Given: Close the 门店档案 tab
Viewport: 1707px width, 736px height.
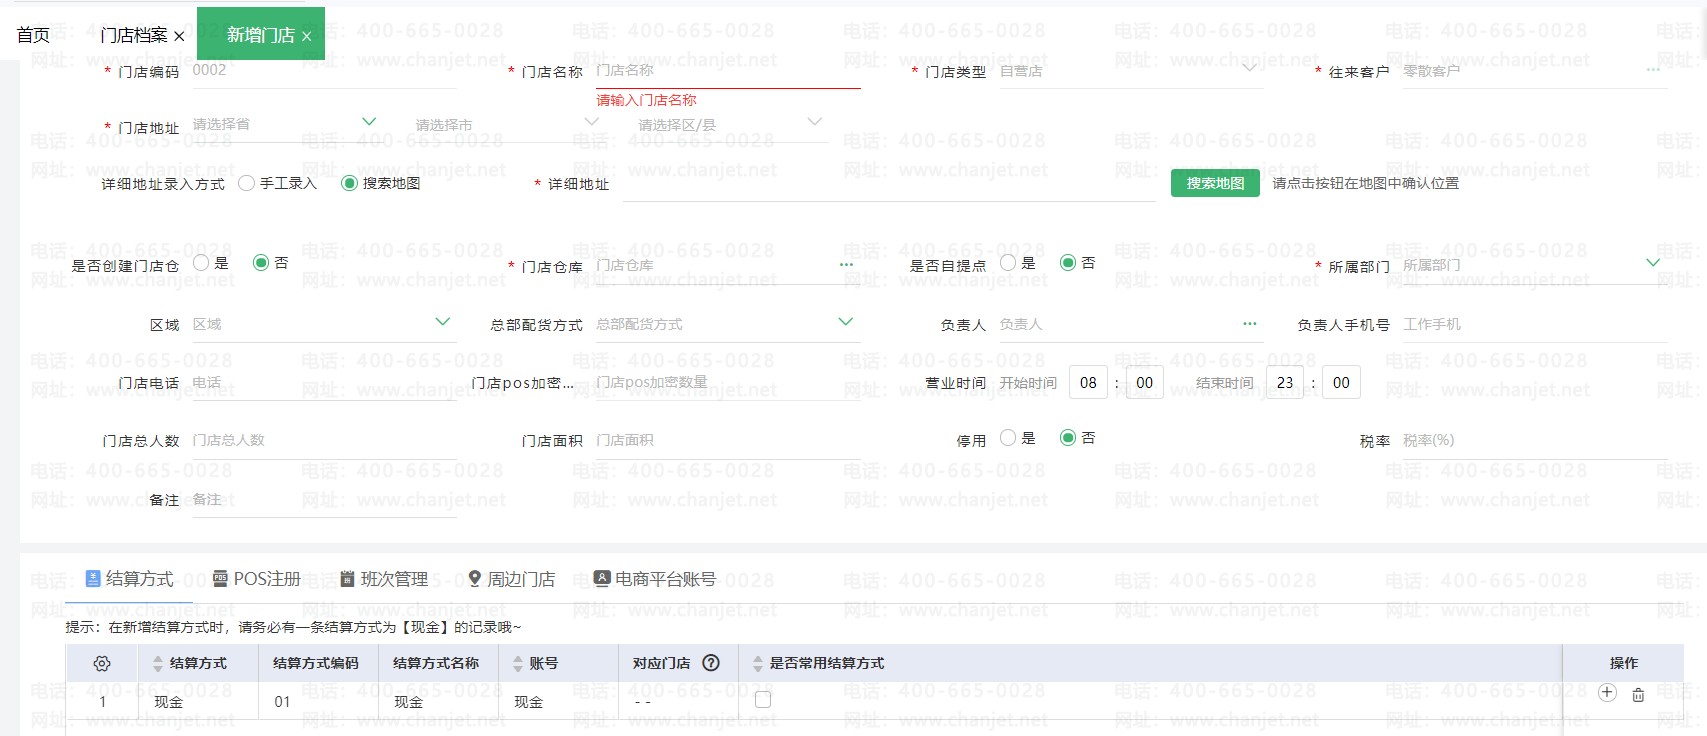Looking at the screenshot, I should tap(179, 36).
